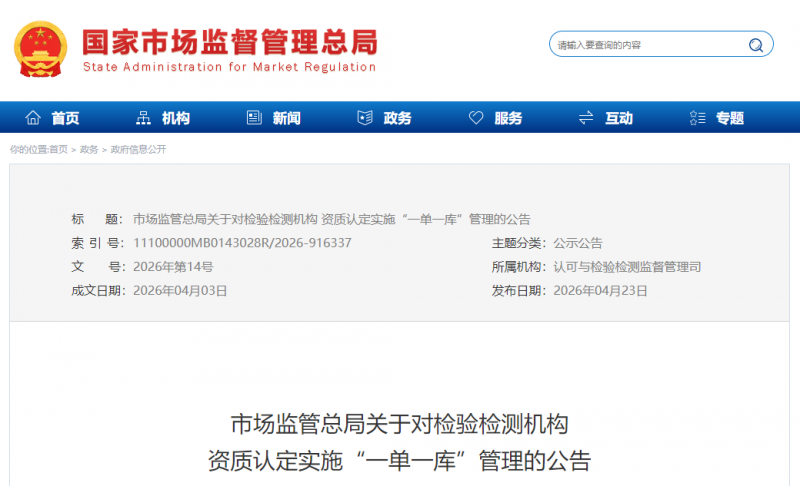Click 认可与检验检测监督管理司 under 所属机构
800x486 pixels.
627,267
